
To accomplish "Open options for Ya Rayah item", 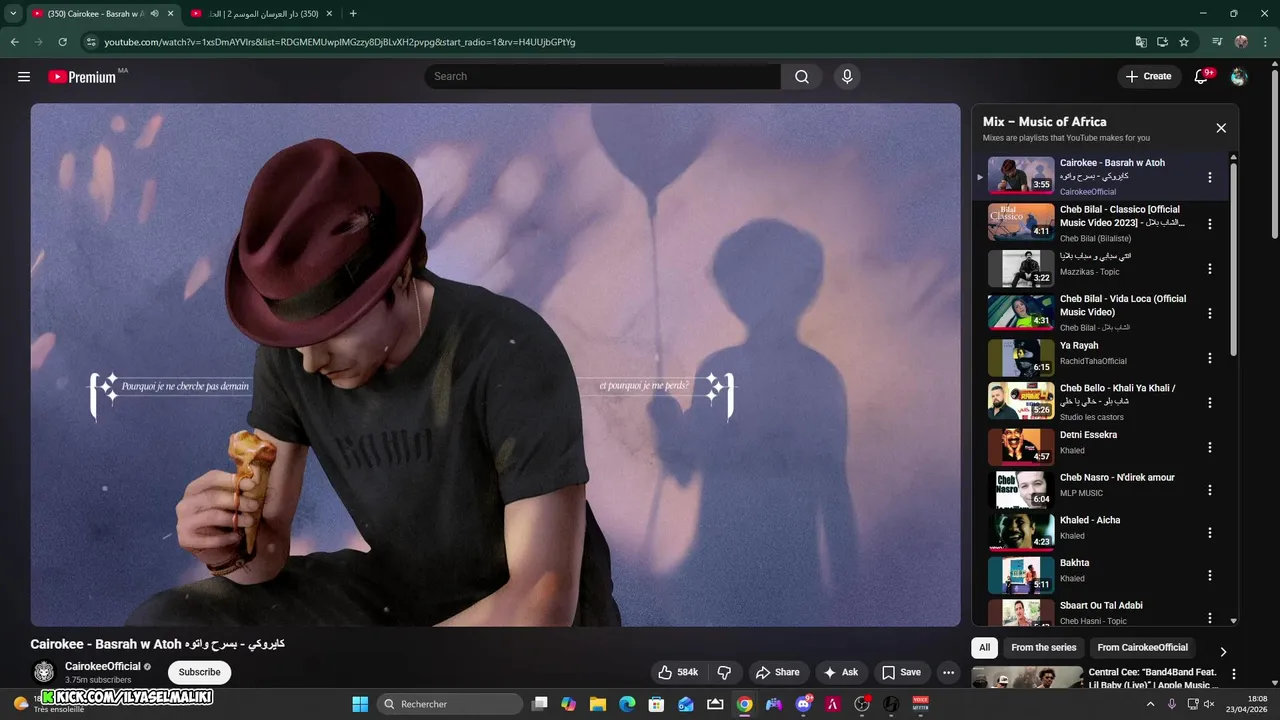I will point(1209,358).
